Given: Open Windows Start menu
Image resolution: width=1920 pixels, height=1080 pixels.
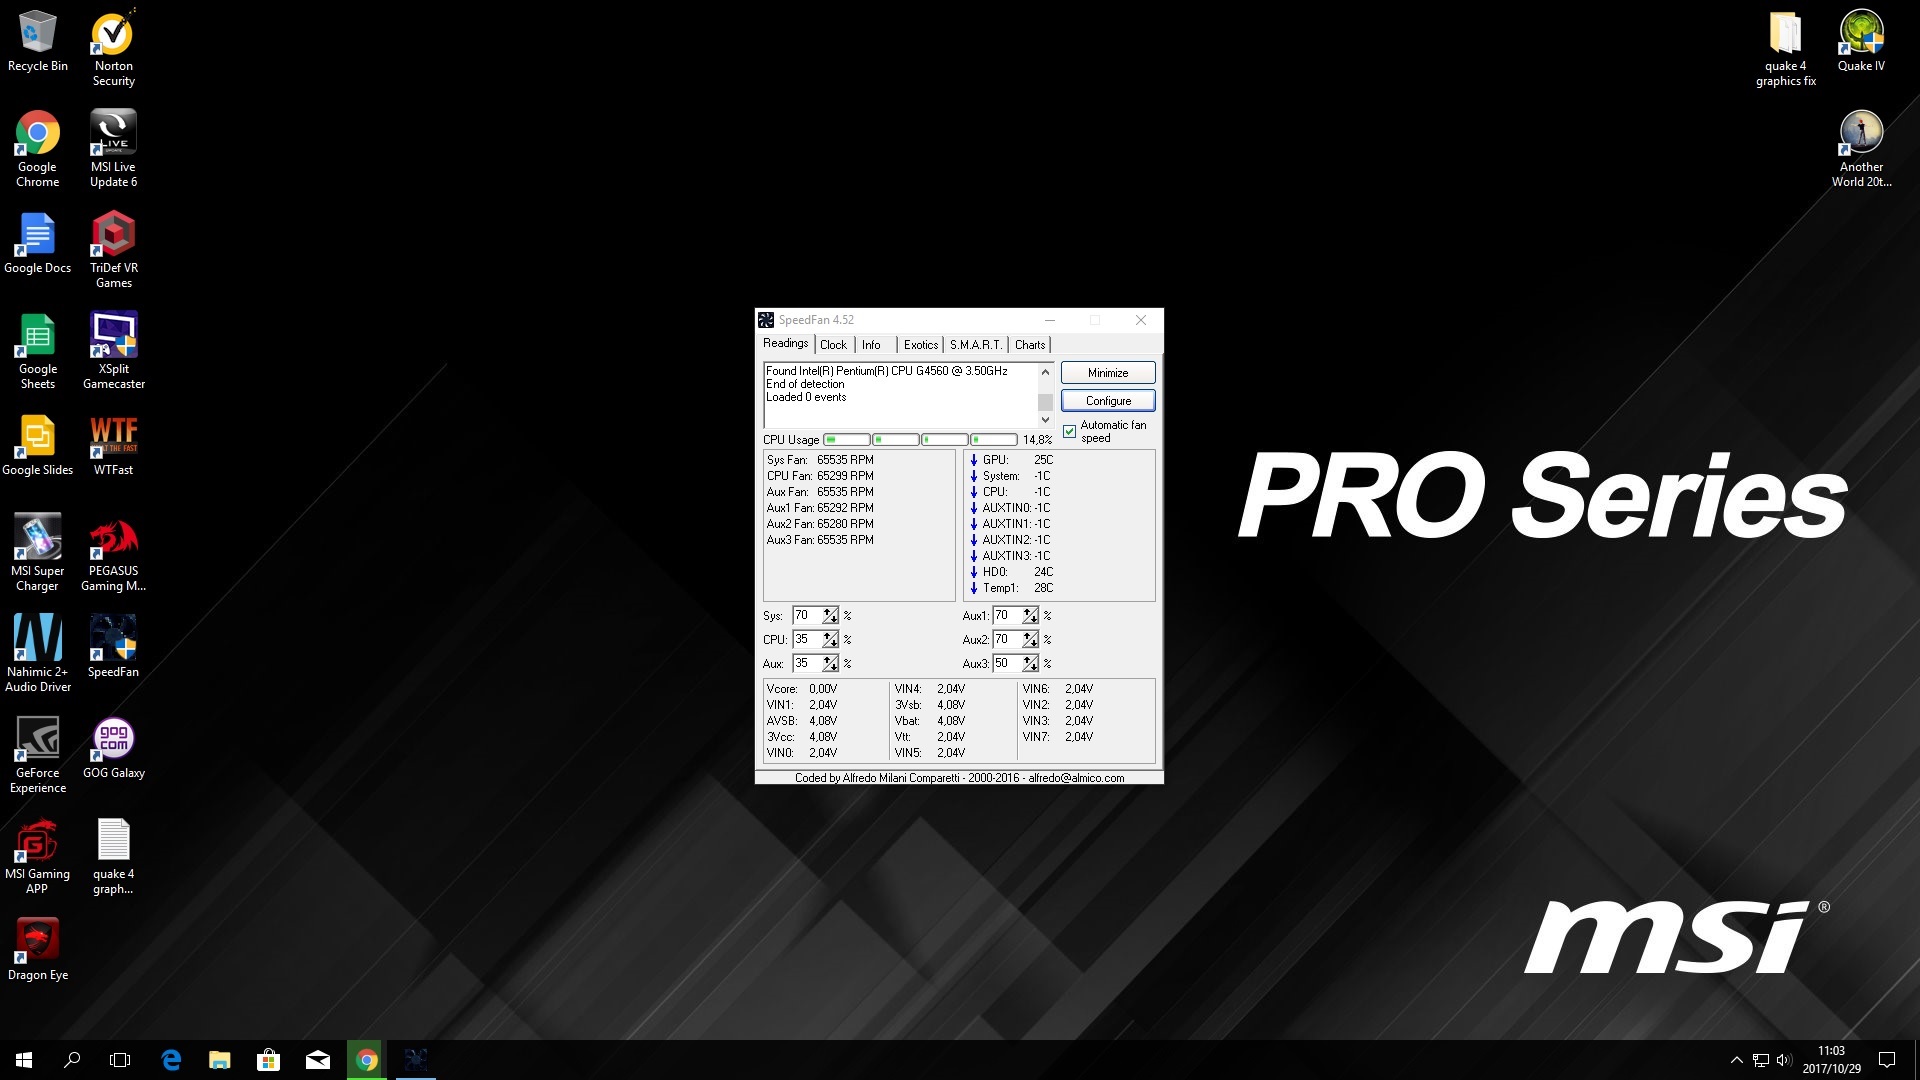Looking at the screenshot, I should coord(24,1060).
